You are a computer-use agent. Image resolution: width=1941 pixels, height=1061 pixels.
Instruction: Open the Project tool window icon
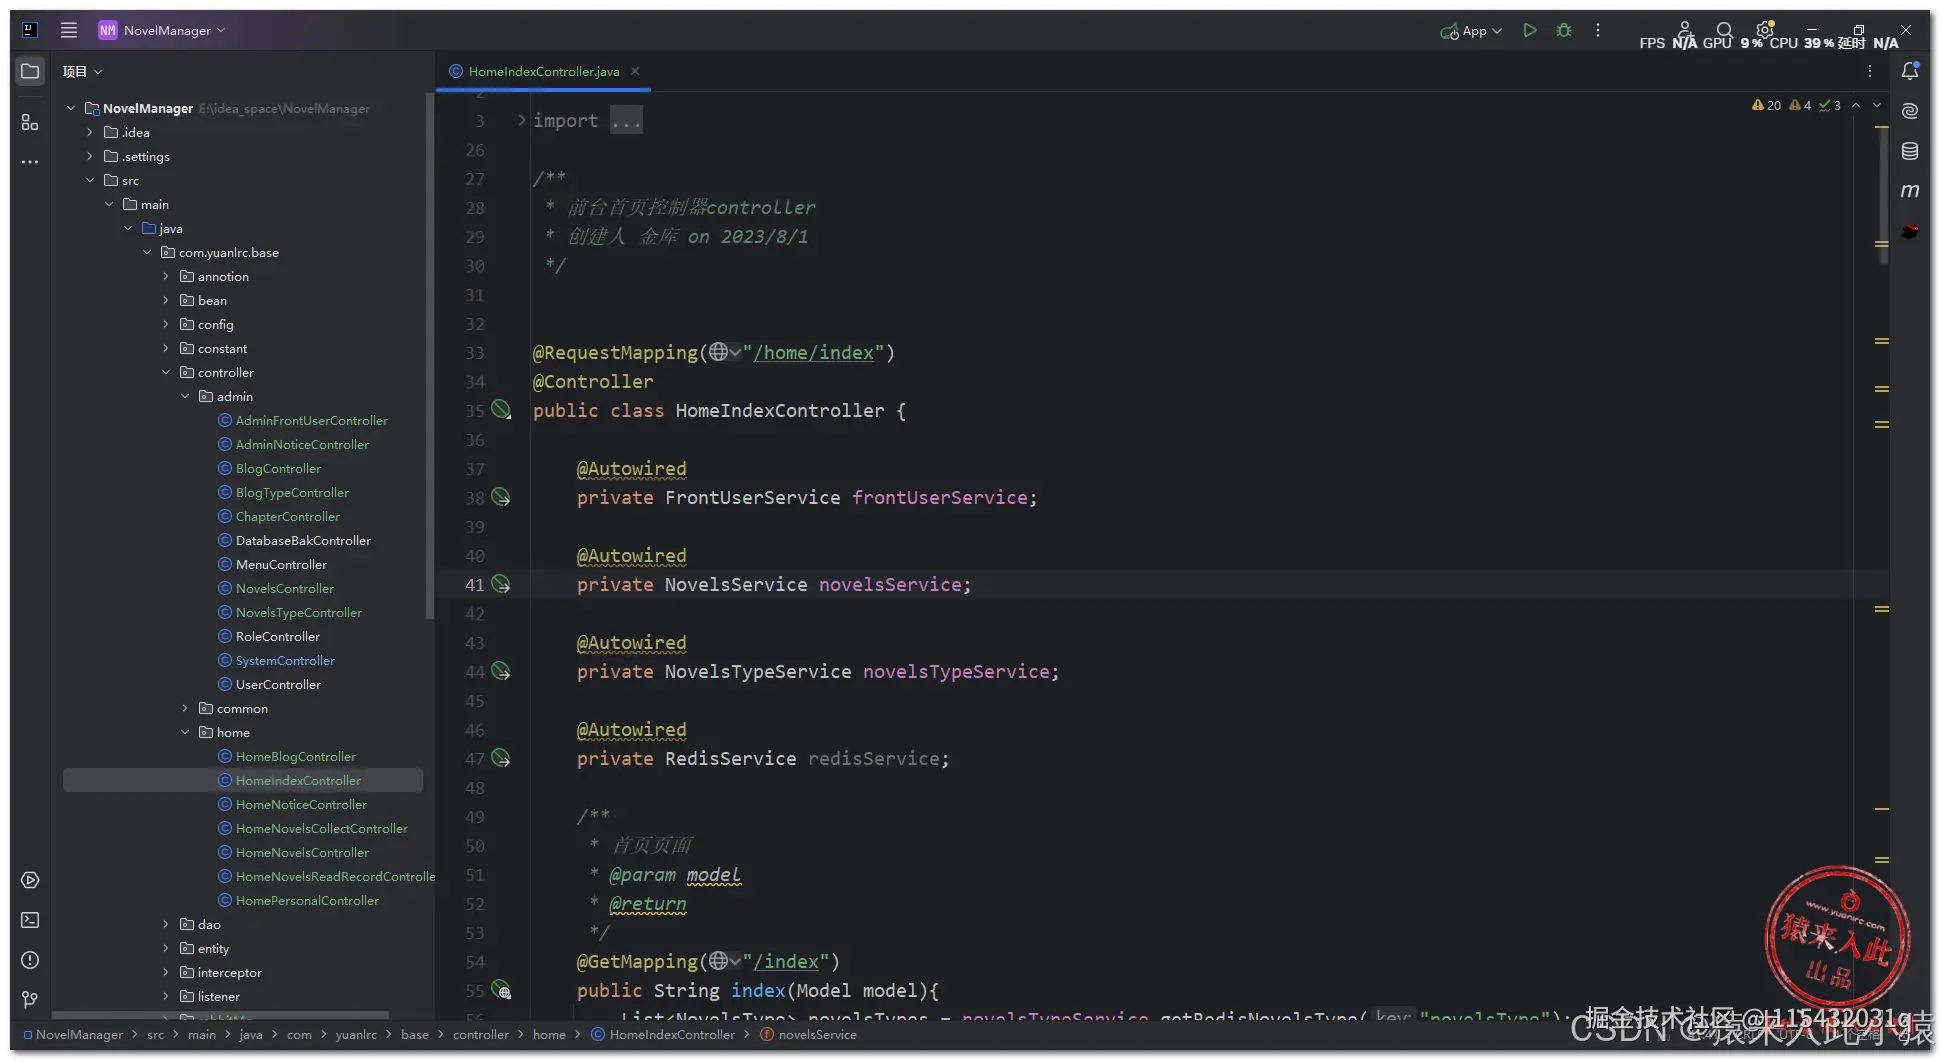coord(30,71)
